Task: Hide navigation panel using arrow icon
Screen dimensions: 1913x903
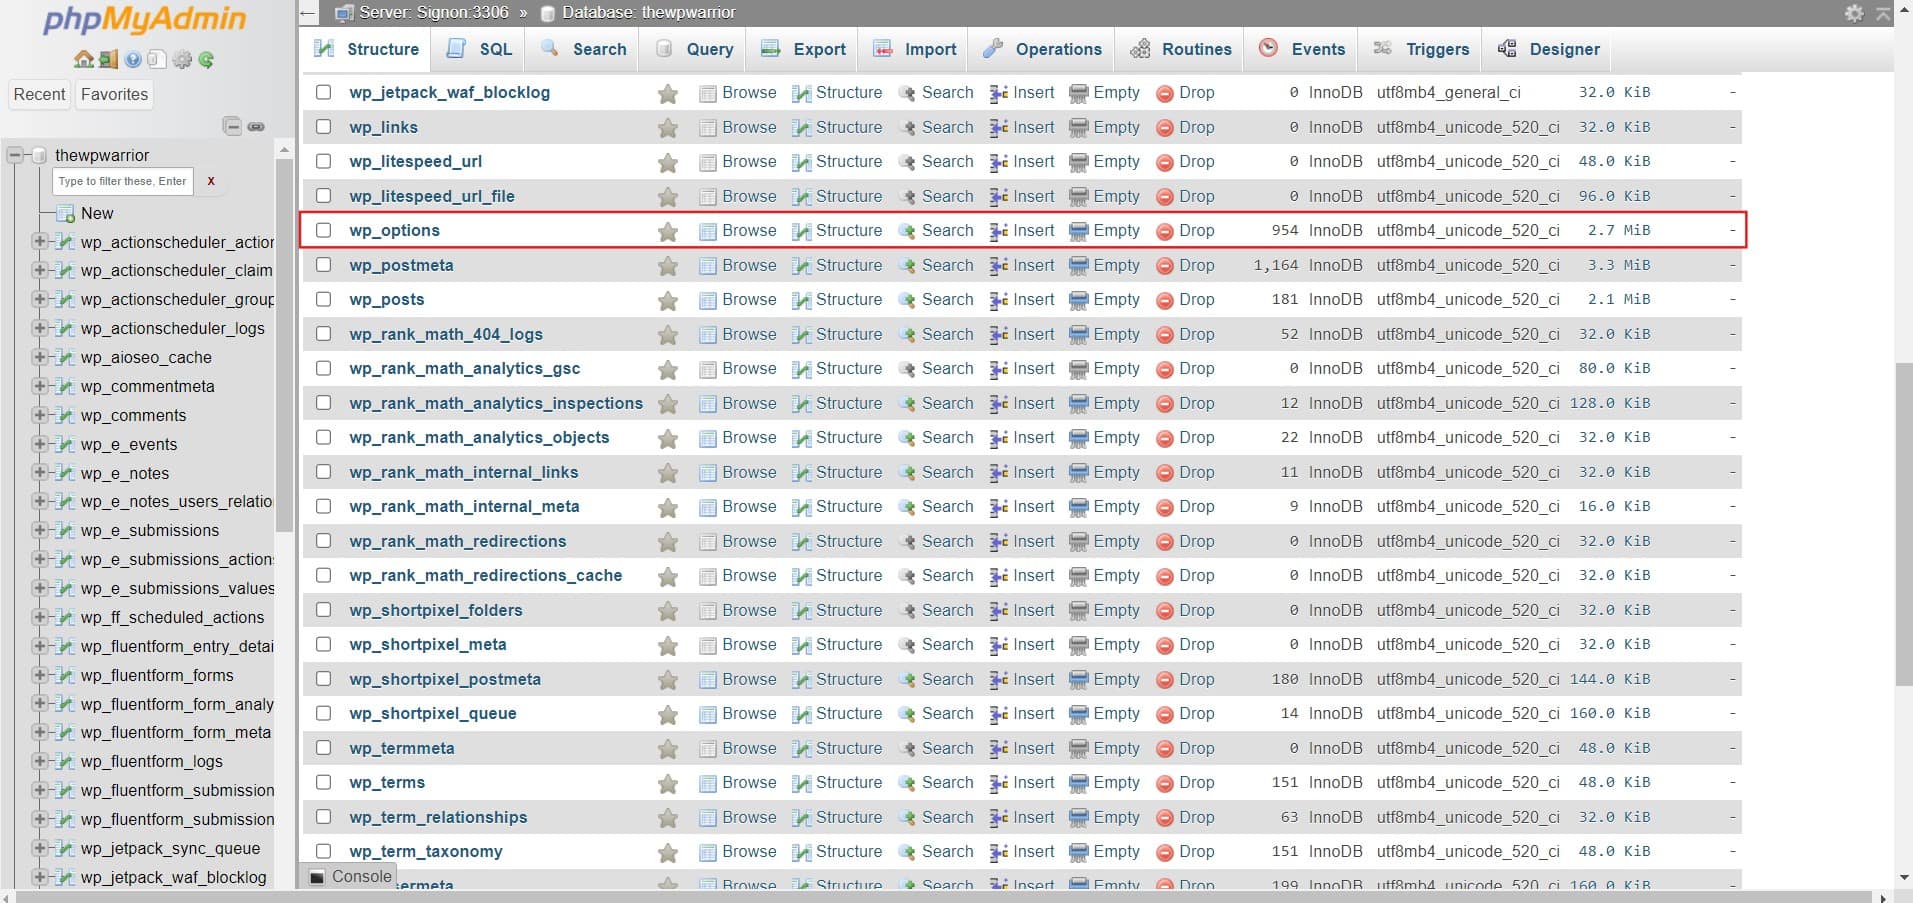Action: 309,13
